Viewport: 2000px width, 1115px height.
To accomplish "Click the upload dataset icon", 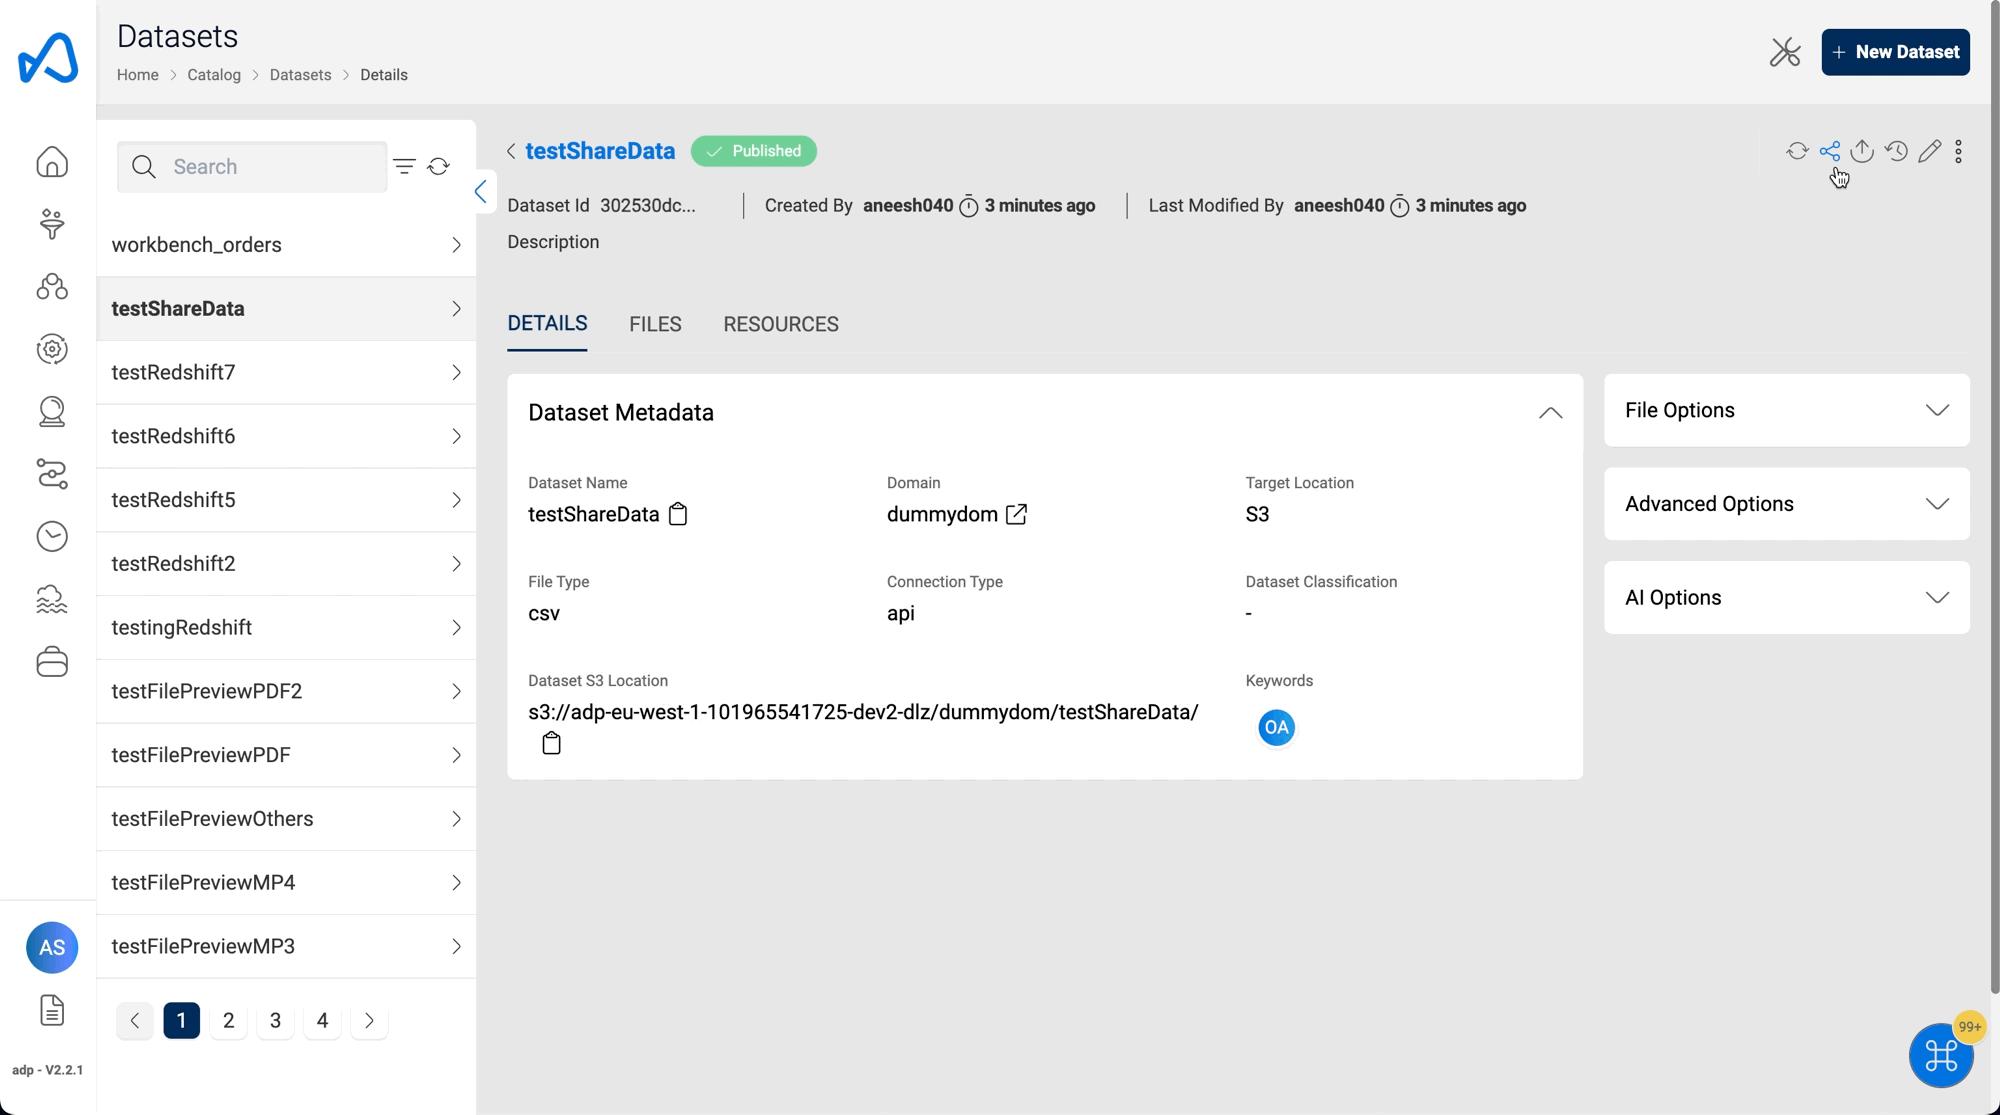I will pyautogui.click(x=1861, y=150).
